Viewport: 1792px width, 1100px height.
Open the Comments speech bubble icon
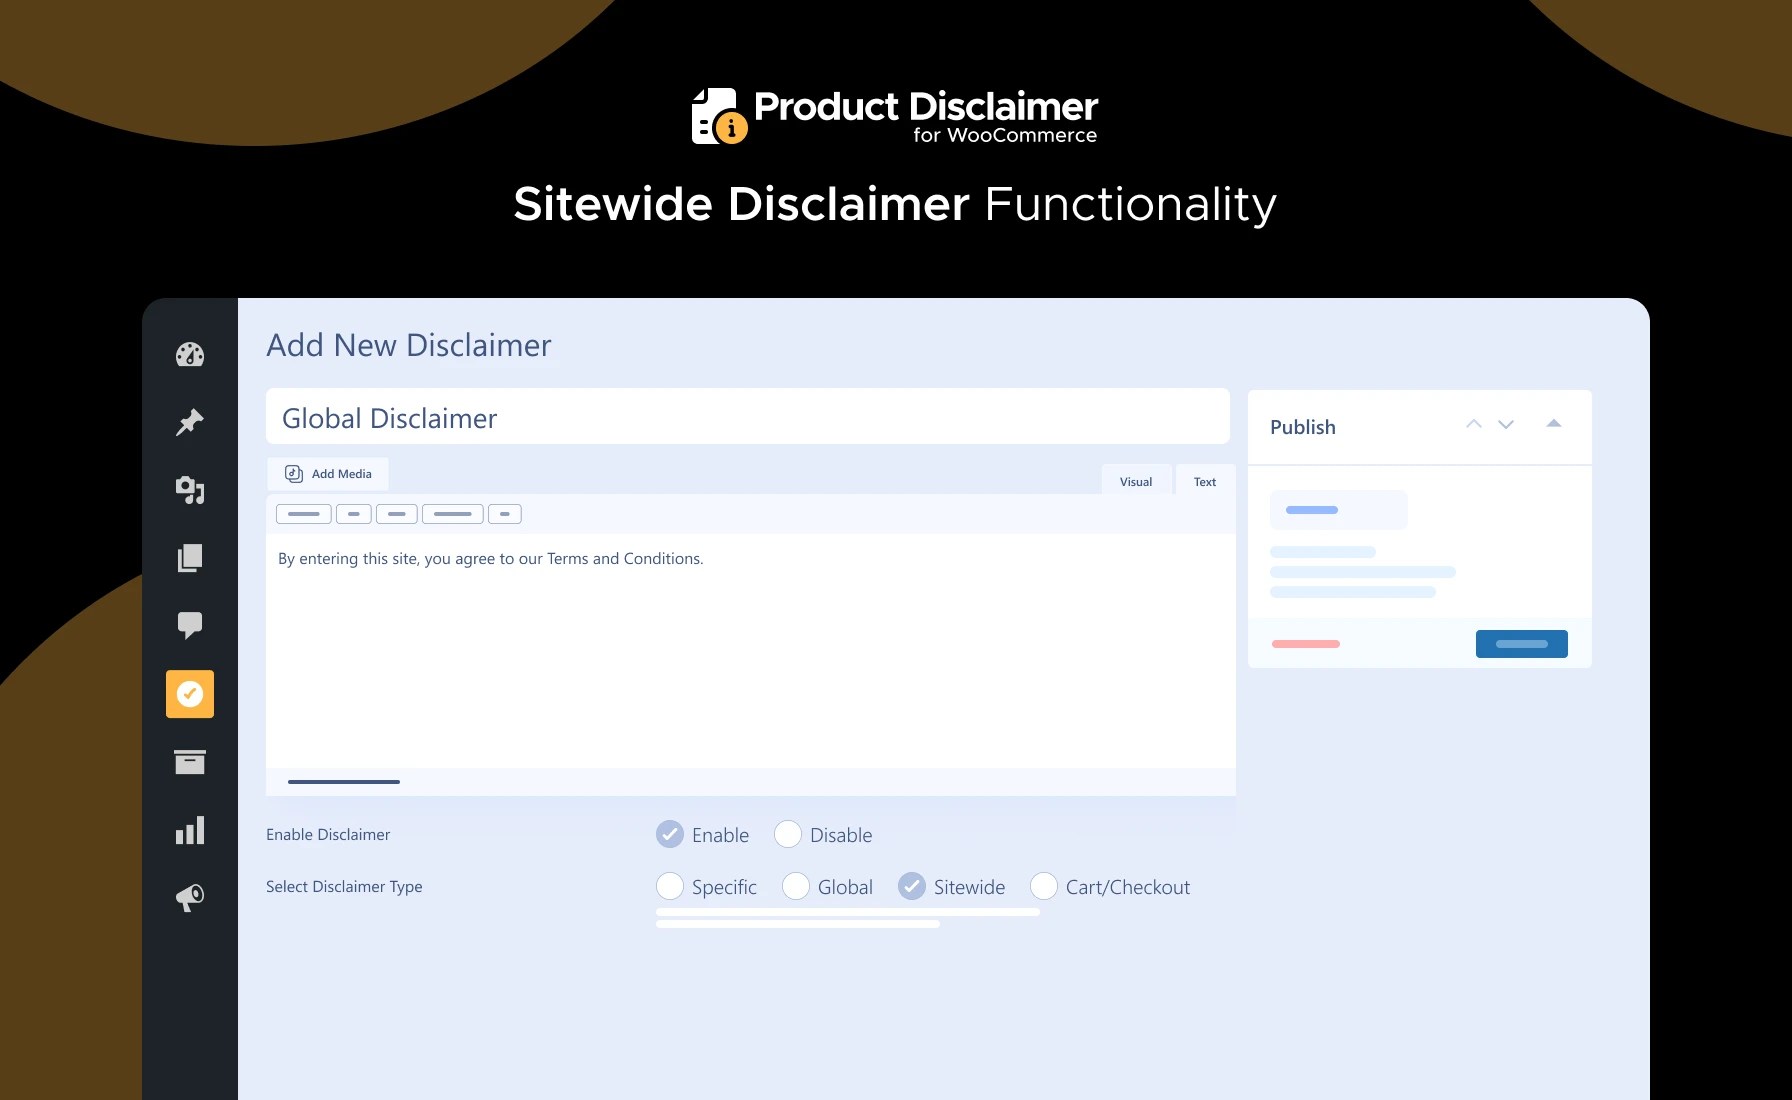[x=190, y=626]
